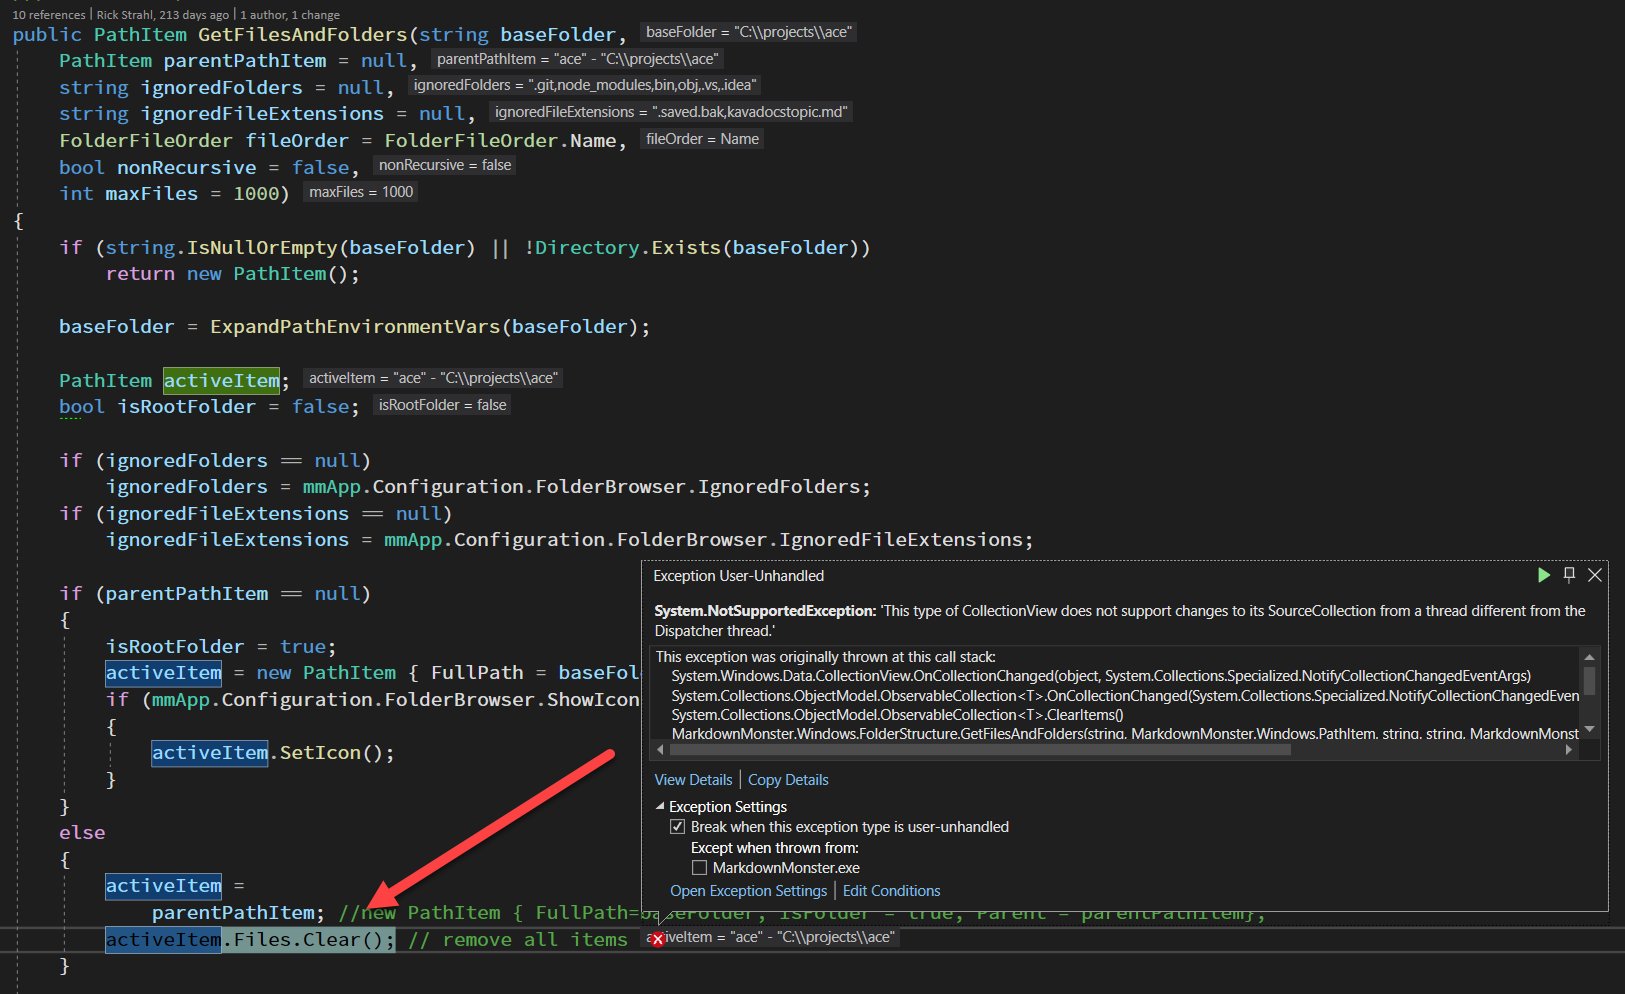
Task: Click the FolderFileOrder.Name default value
Action: click(x=500, y=141)
